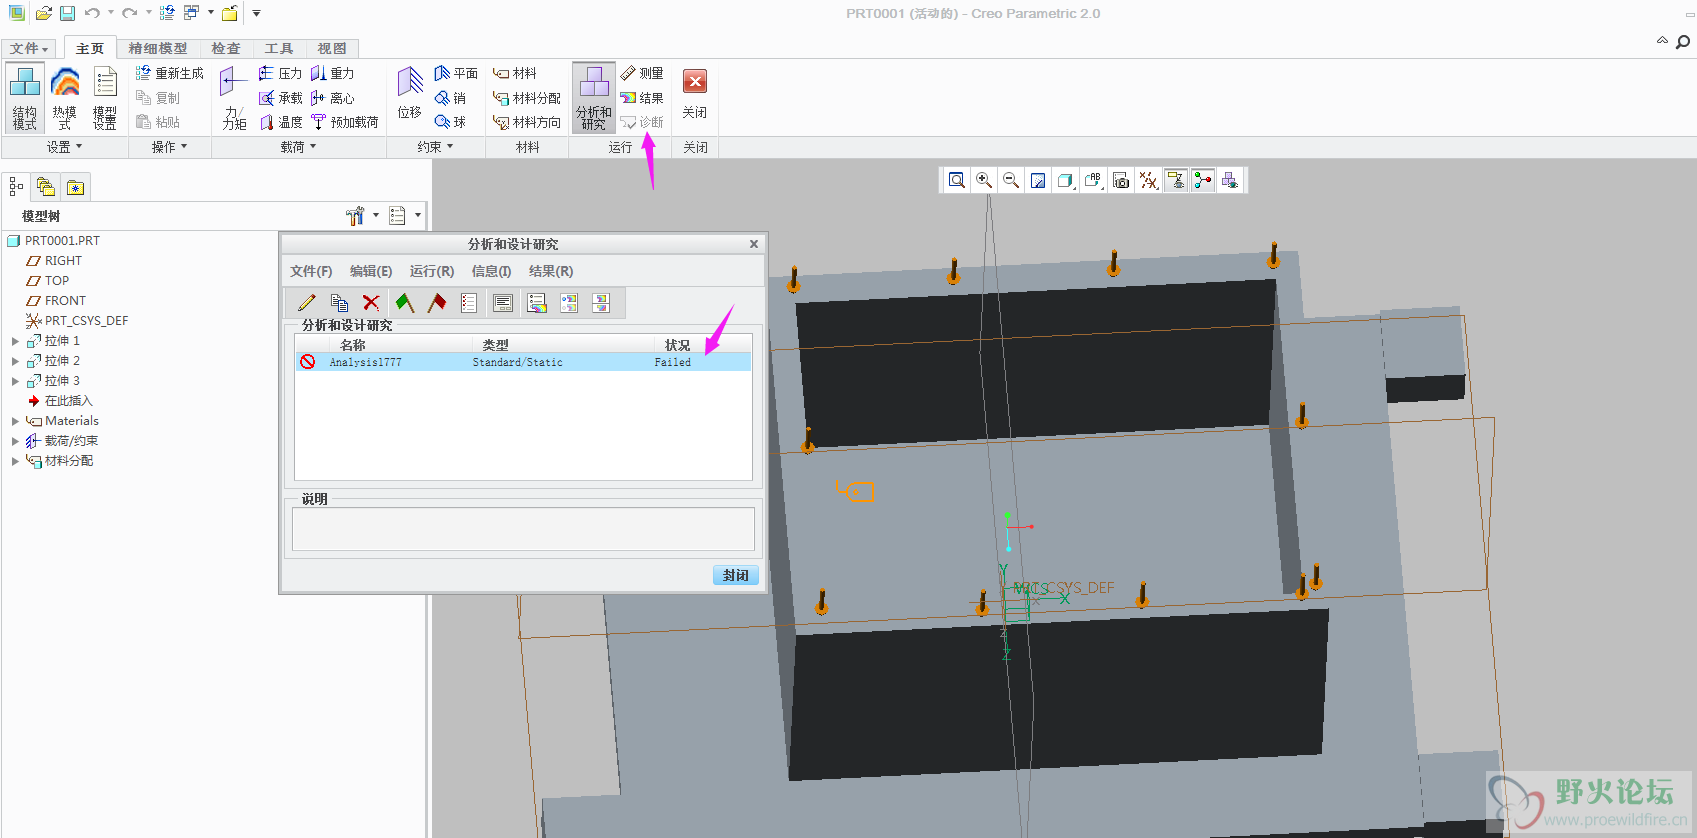
Task: Create a 销 pin constraint
Action: tap(450, 98)
